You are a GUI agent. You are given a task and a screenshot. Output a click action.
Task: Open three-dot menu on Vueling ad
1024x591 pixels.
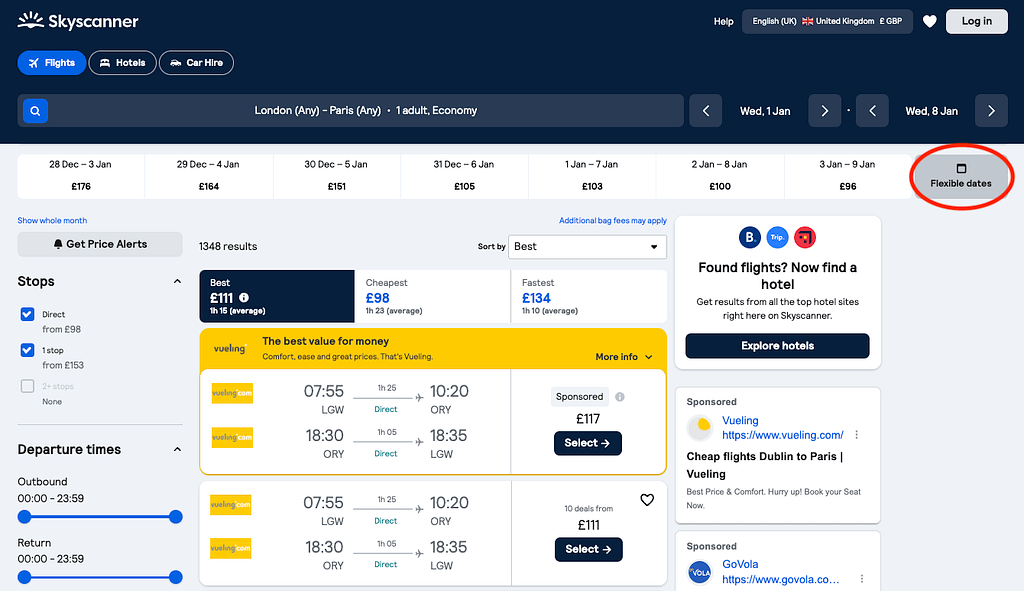coord(856,435)
